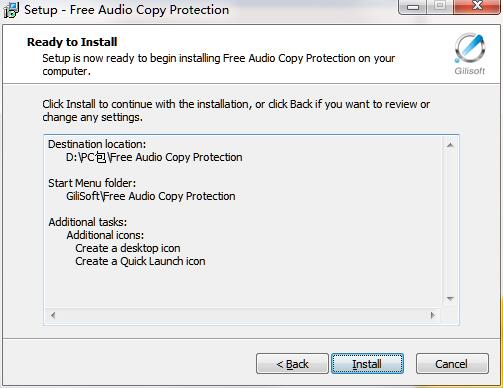The width and height of the screenshot is (503, 388).
Task: Click the Start Menu folder label
Action: (x=92, y=183)
